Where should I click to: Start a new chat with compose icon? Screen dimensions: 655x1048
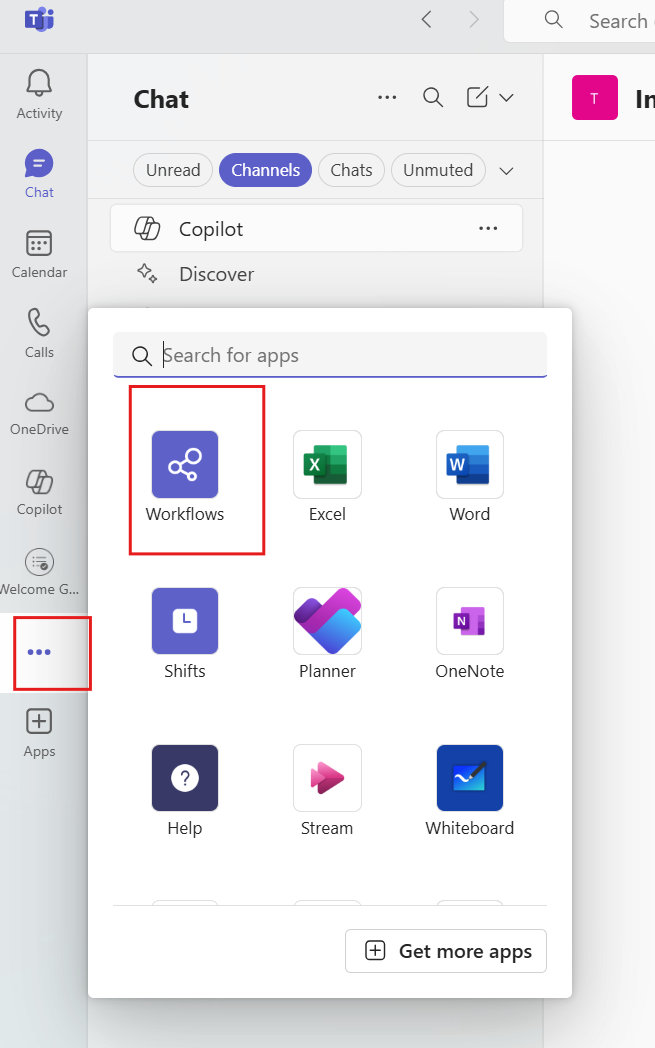[477, 98]
